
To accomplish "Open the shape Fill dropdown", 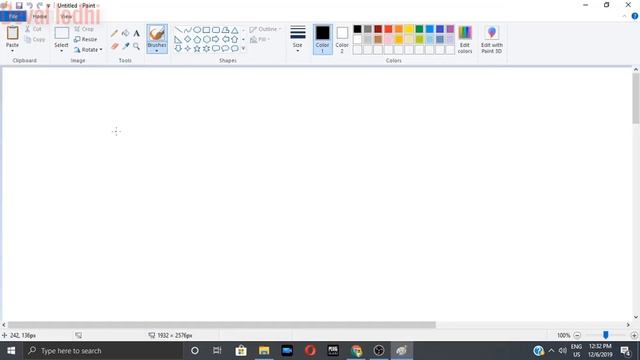I will [x=260, y=40].
